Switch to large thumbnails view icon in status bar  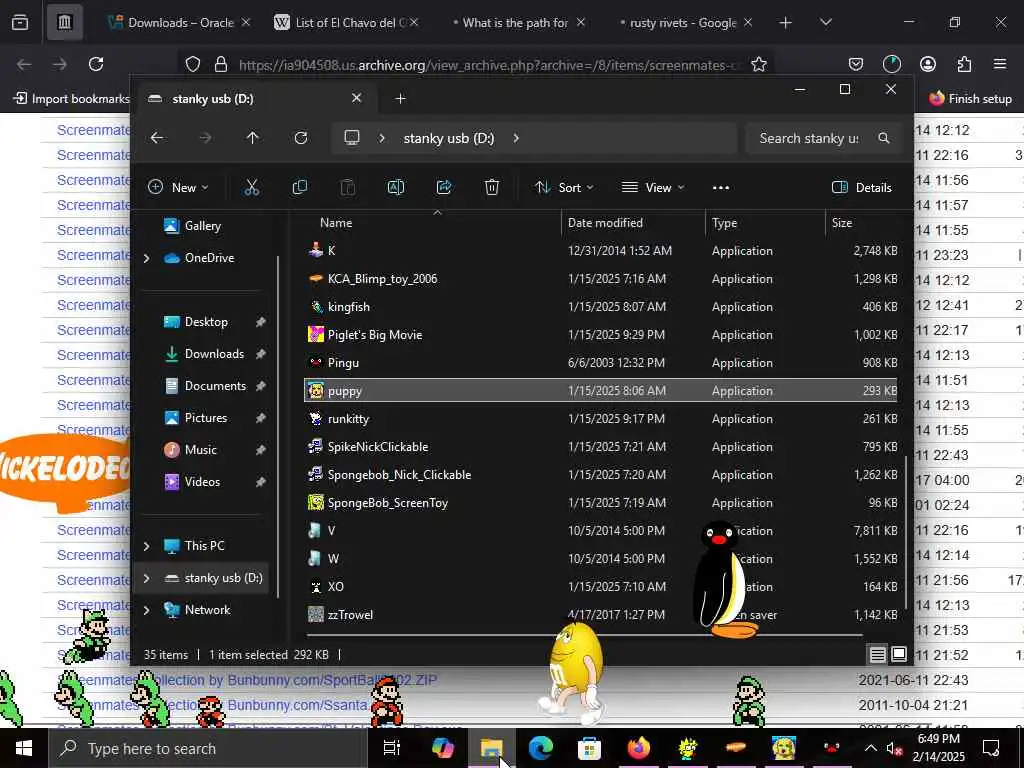tap(899, 654)
